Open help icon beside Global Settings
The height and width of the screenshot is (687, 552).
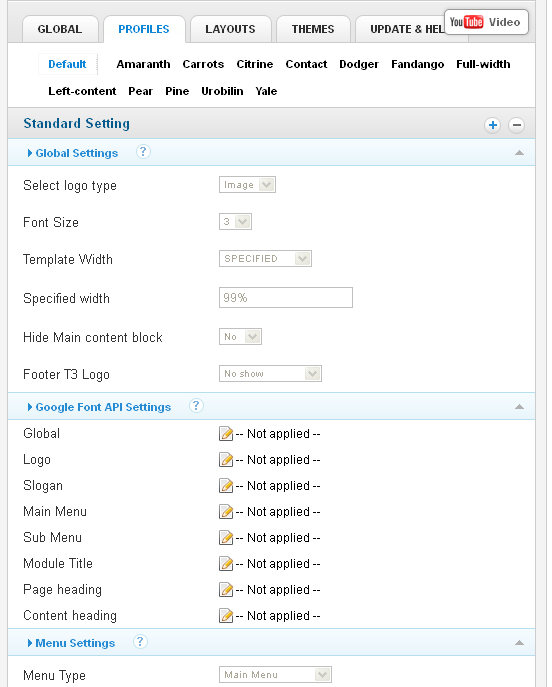143,152
